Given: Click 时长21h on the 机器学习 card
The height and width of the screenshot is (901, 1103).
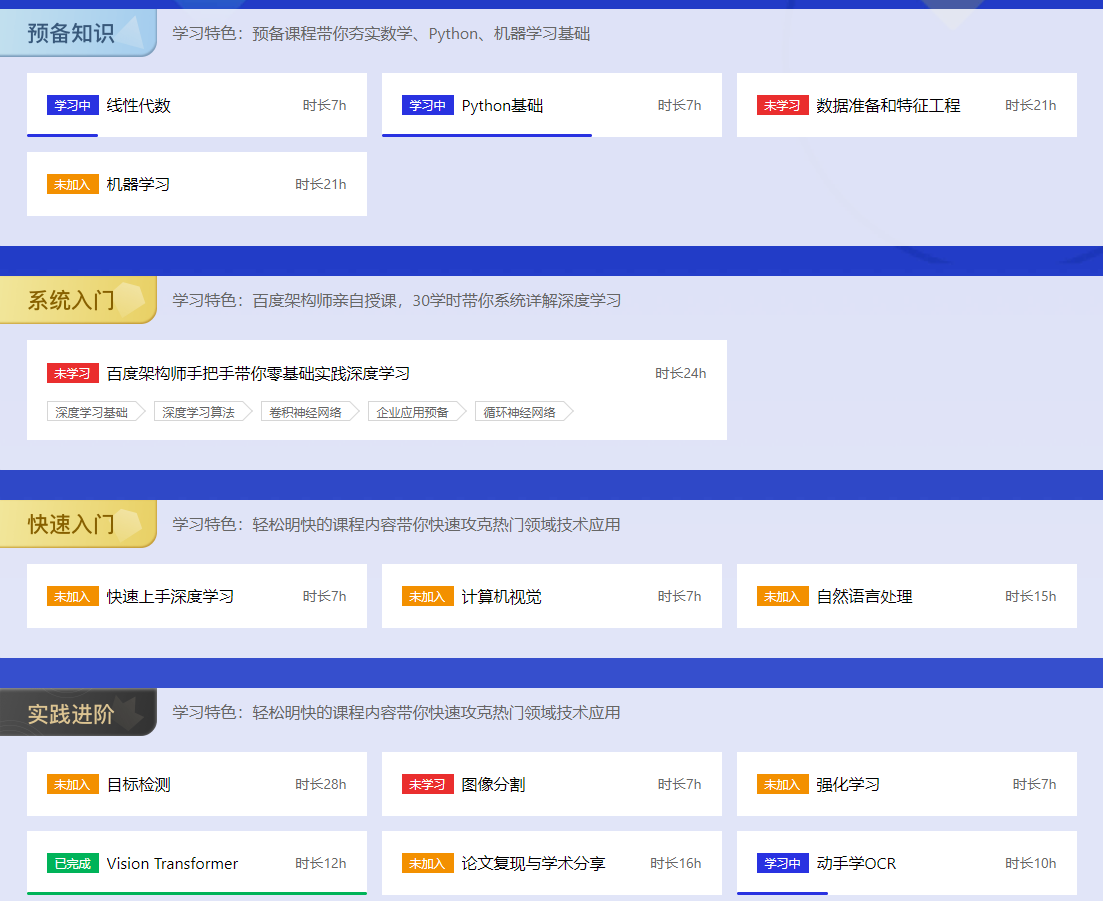Looking at the screenshot, I should click(x=321, y=184).
